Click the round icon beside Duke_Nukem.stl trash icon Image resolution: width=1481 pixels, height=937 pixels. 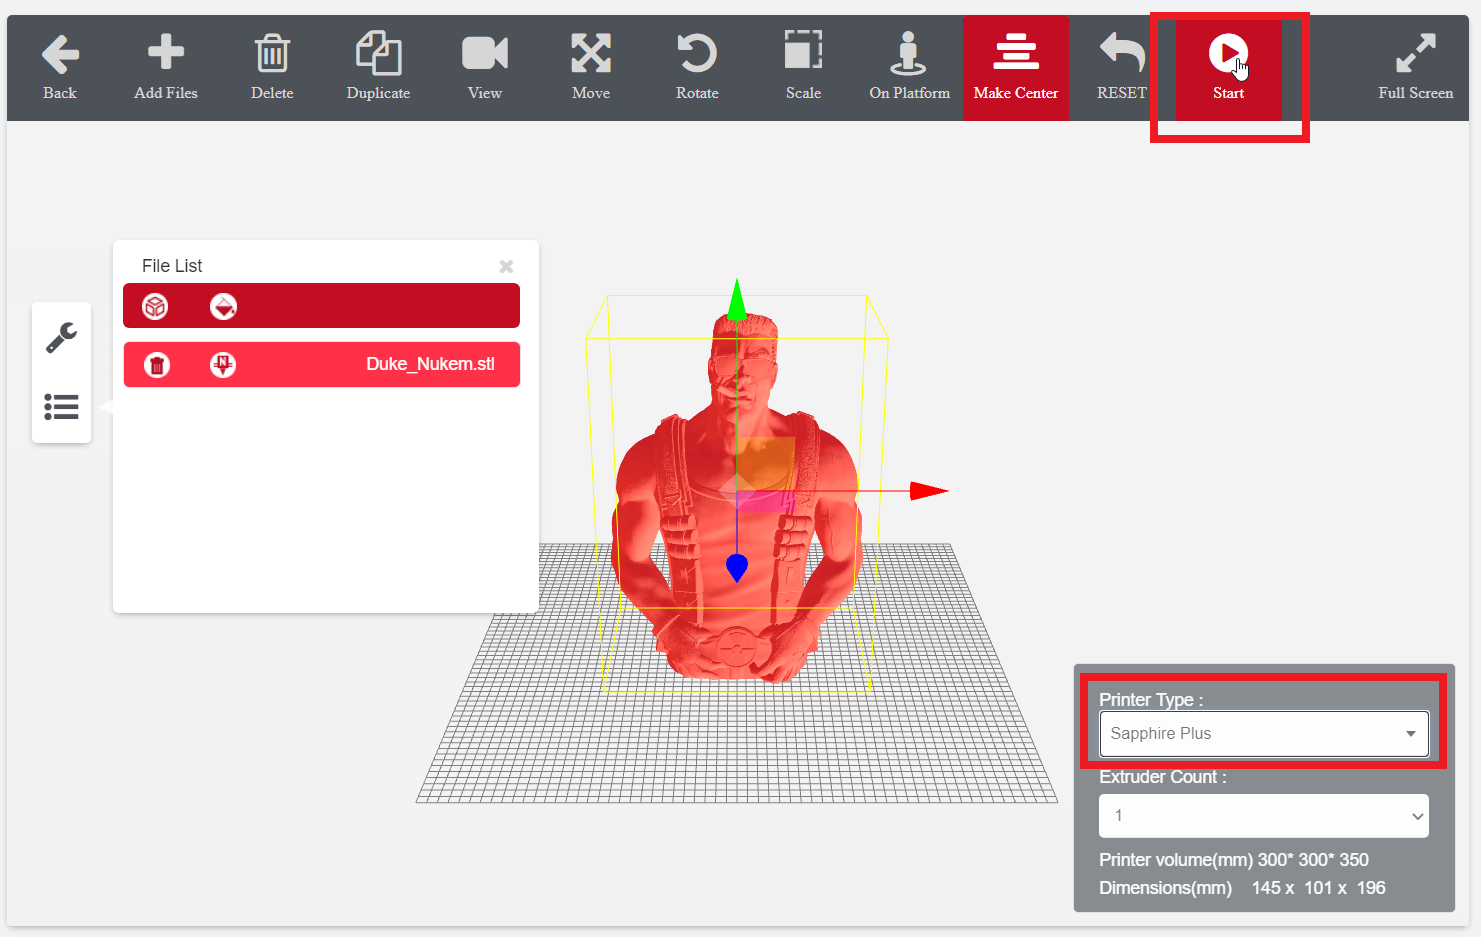coord(223,365)
